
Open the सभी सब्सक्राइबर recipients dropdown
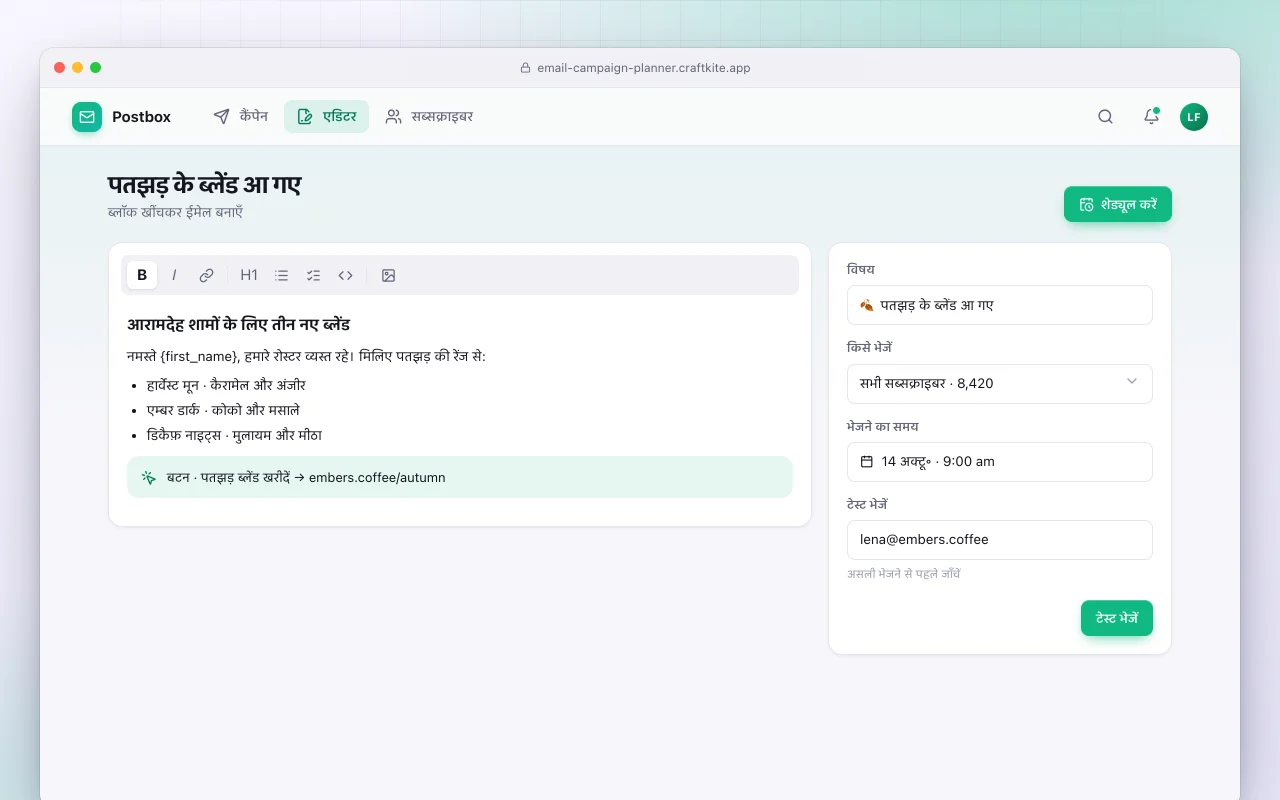click(x=1000, y=383)
